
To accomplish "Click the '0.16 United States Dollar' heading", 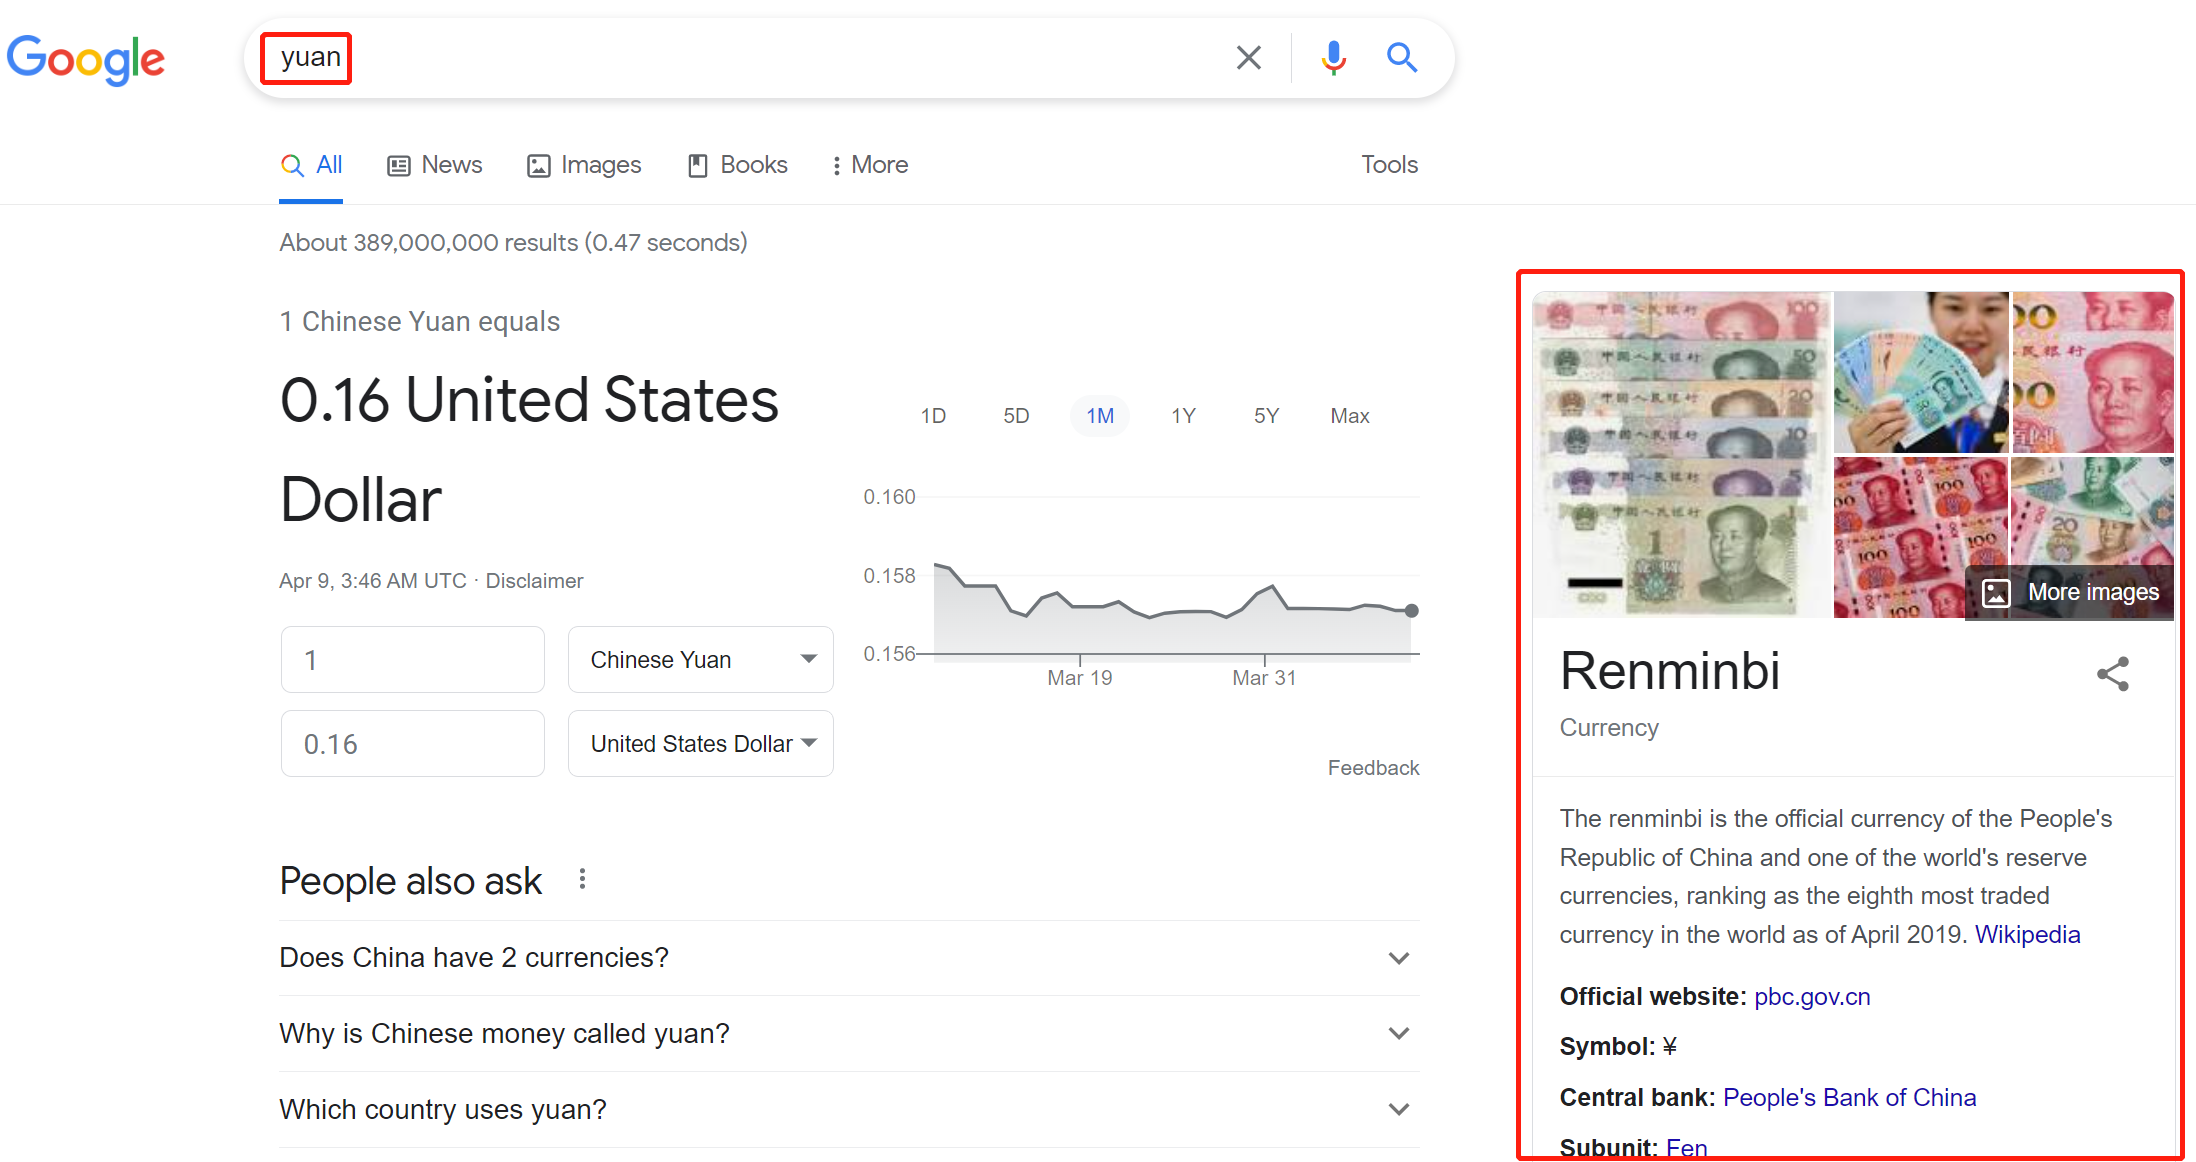I will coord(529,449).
